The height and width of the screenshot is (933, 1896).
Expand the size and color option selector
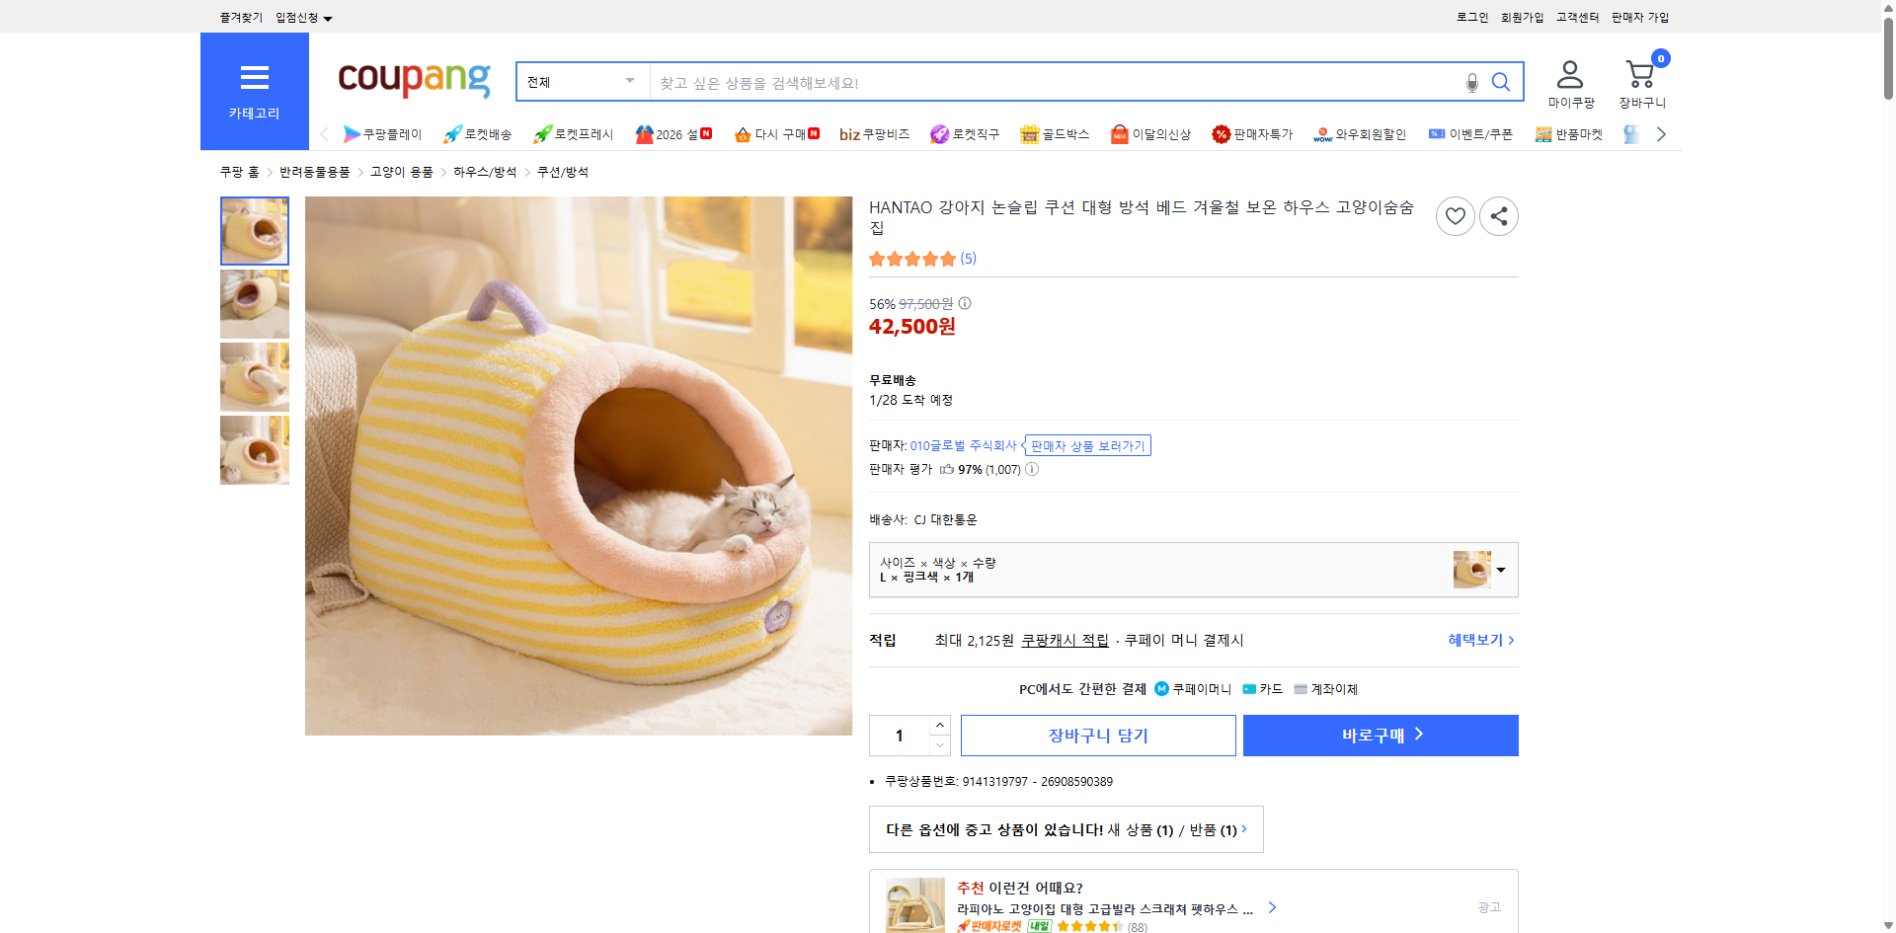point(1499,570)
